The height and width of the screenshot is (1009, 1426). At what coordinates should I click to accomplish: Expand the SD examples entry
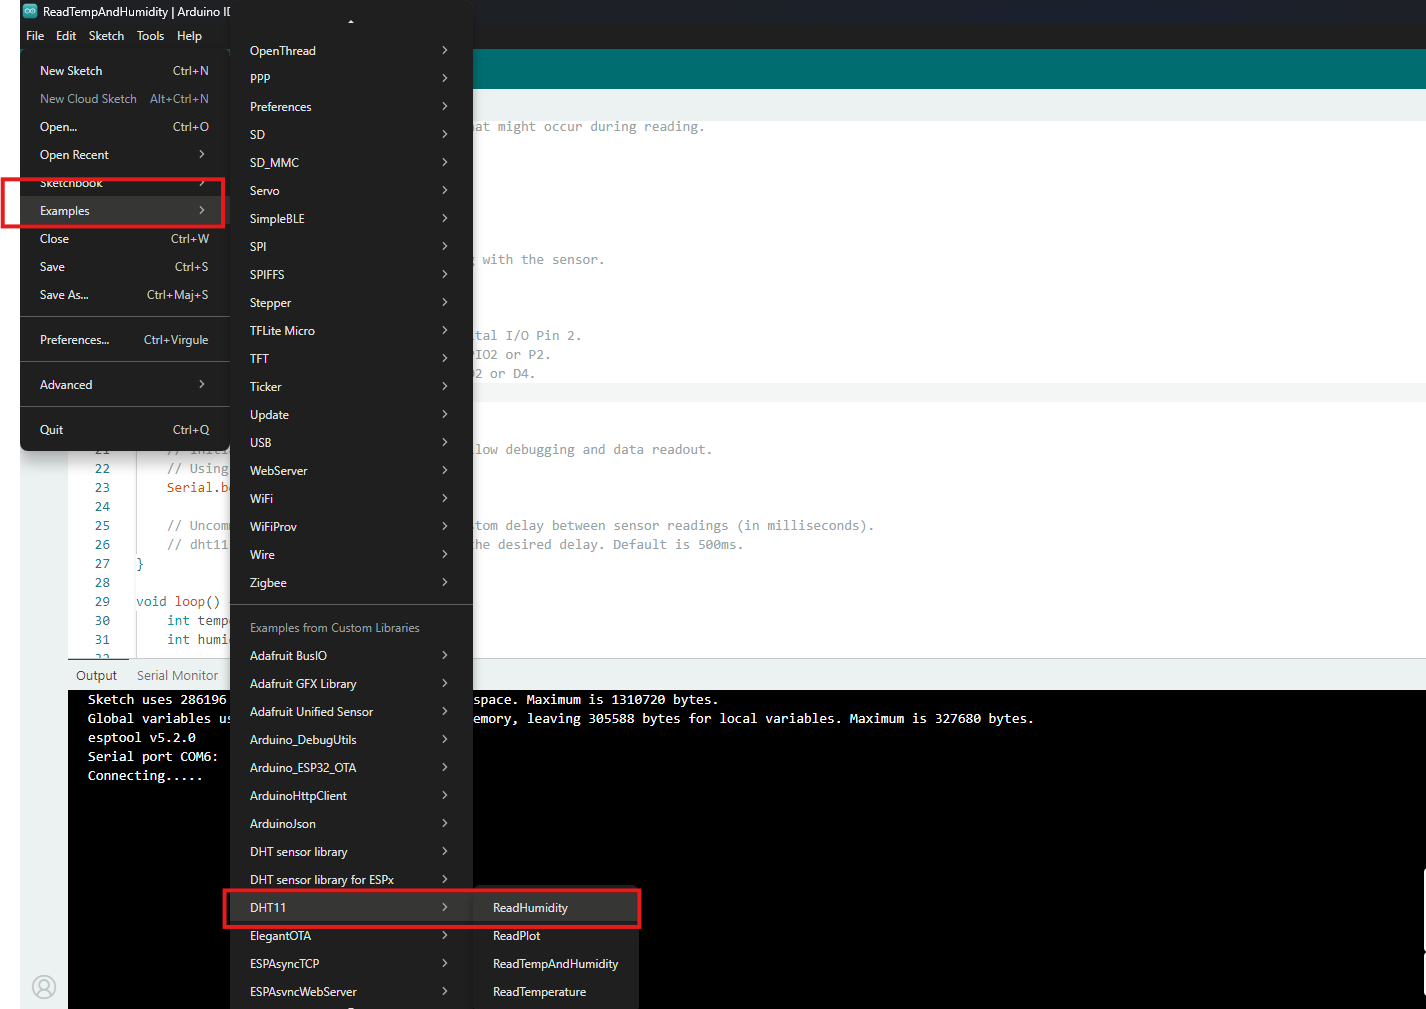click(x=351, y=135)
